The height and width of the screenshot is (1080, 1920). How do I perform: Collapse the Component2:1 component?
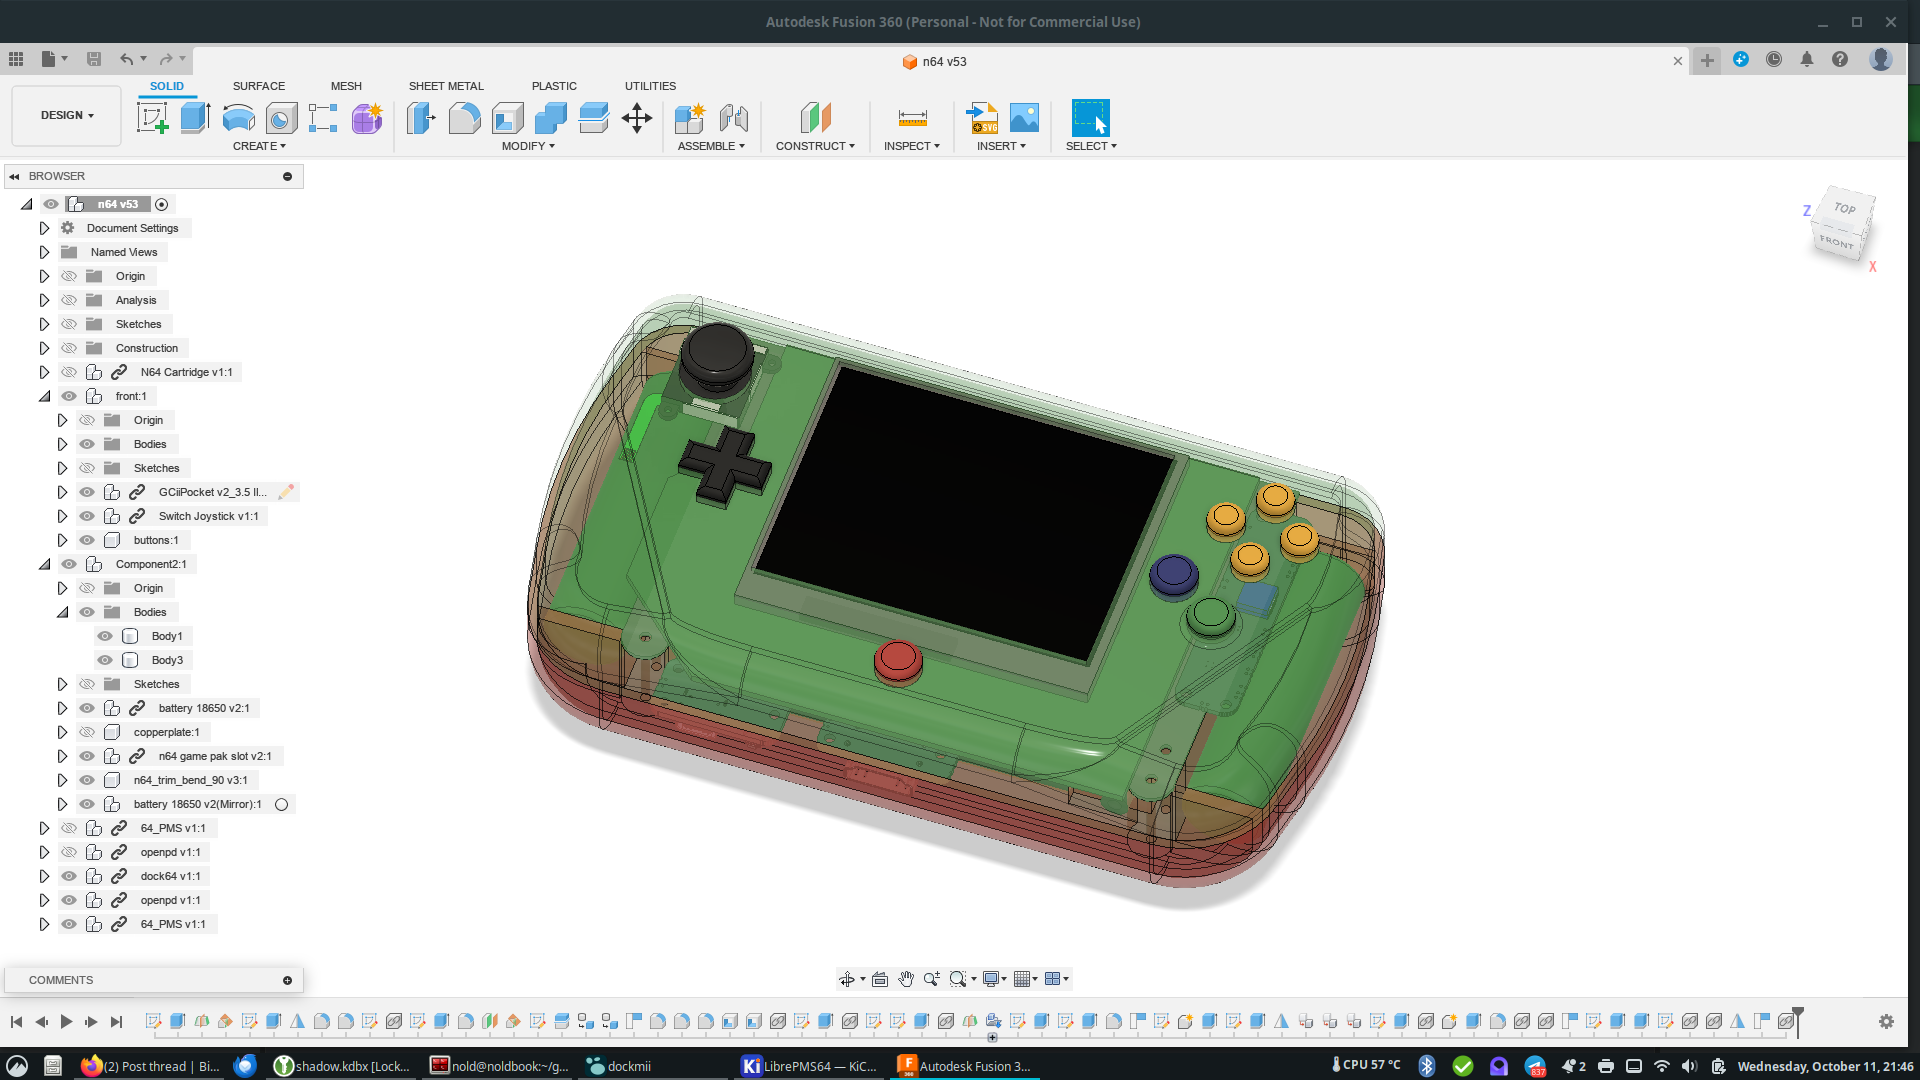(x=44, y=564)
